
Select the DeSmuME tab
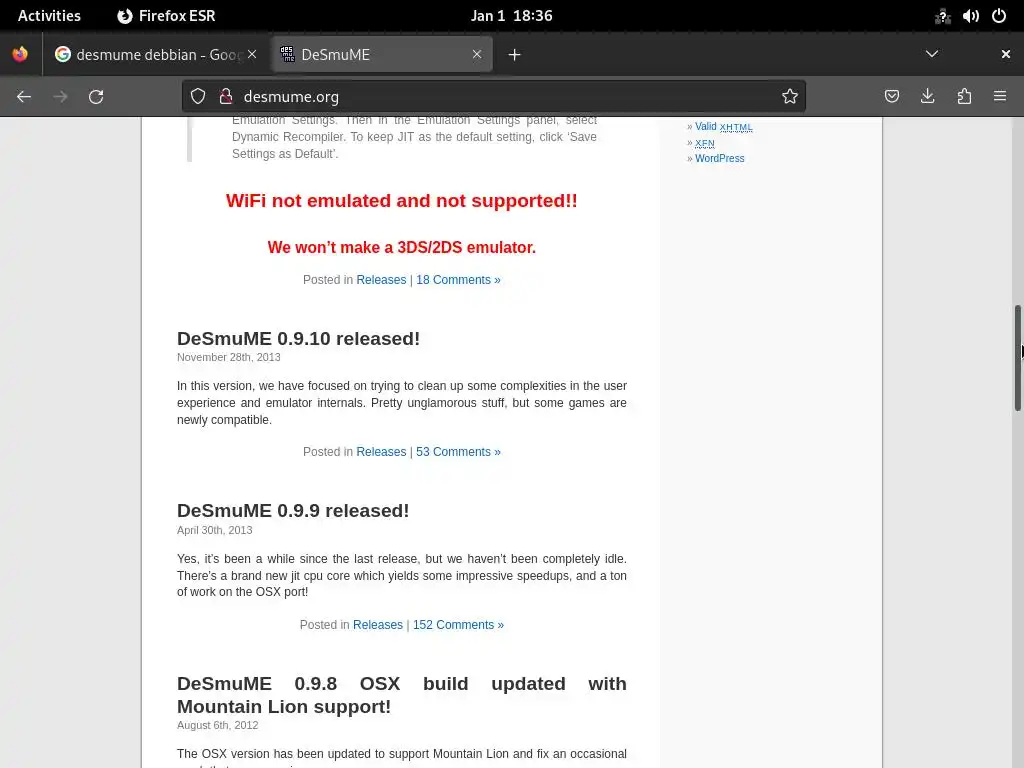coord(381,54)
